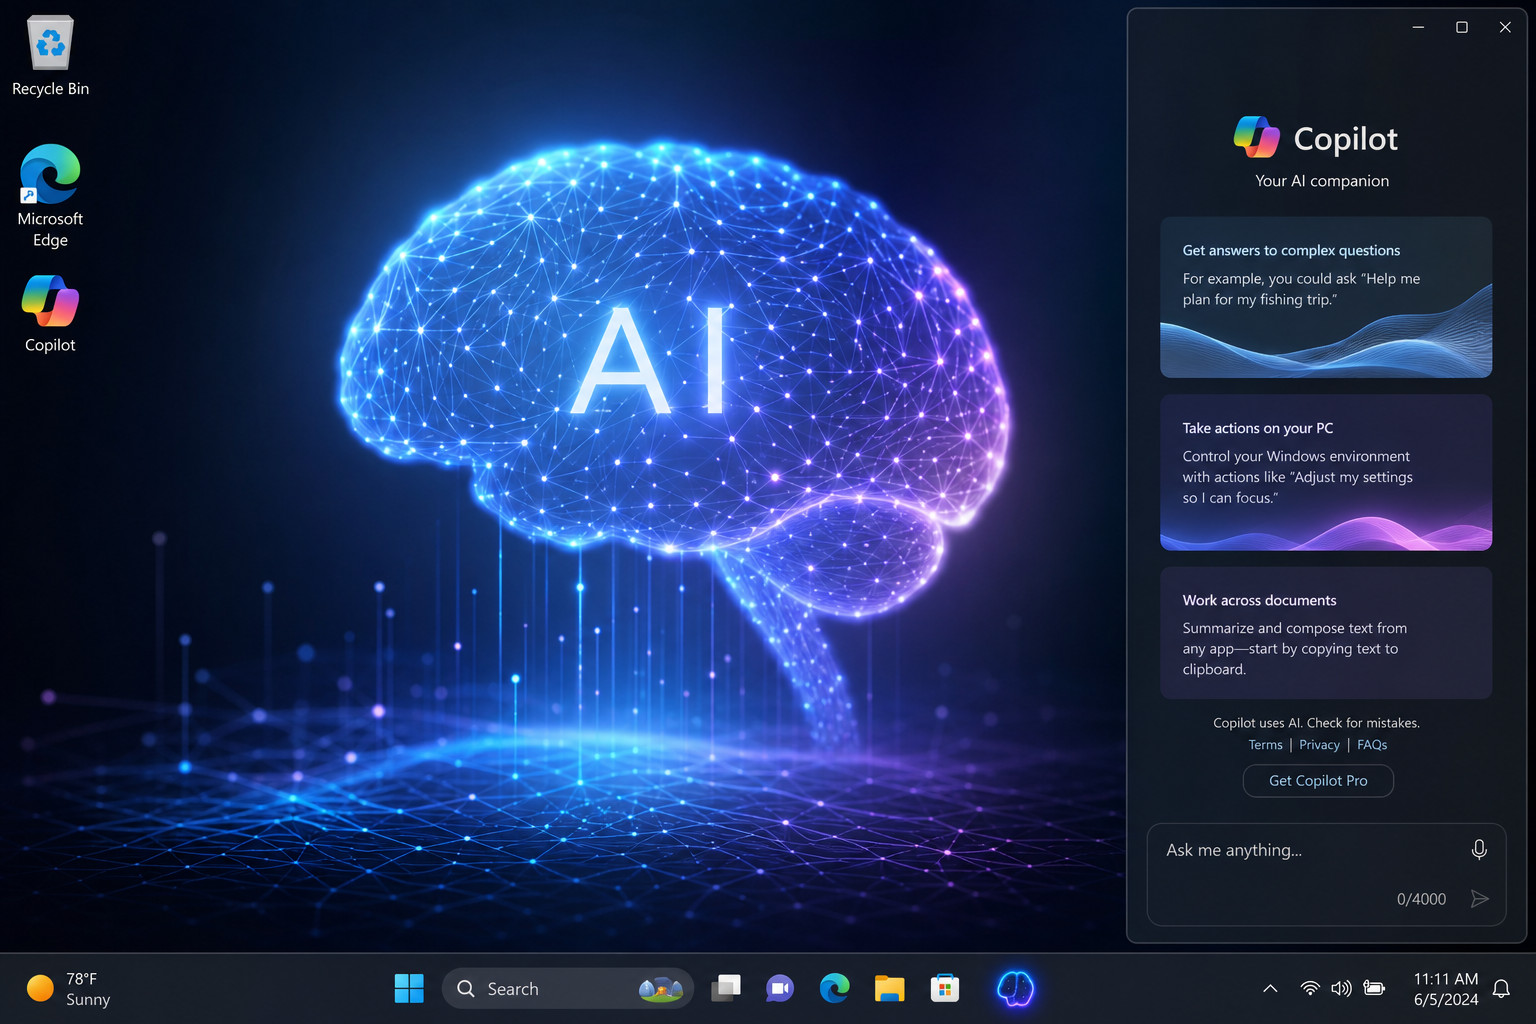Close the Copilot window
The height and width of the screenshot is (1024, 1536).
click(1505, 27)
